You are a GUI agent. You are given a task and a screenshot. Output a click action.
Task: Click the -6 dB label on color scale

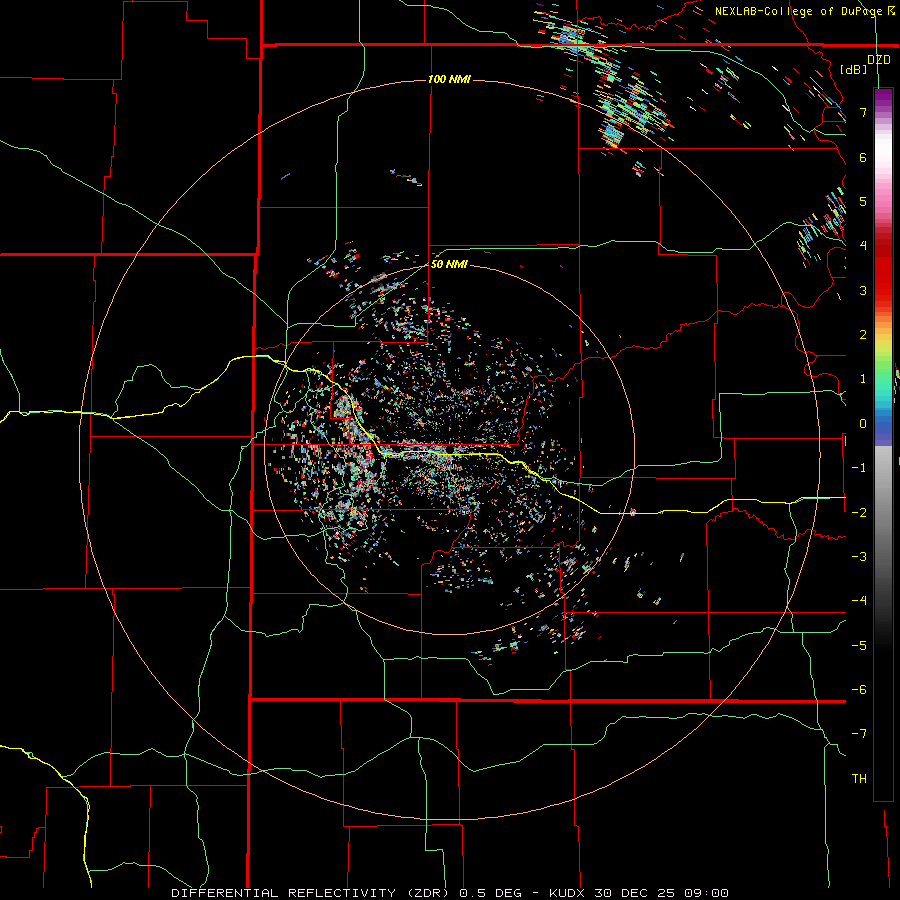pyautogui.click(x=859, y=689)
